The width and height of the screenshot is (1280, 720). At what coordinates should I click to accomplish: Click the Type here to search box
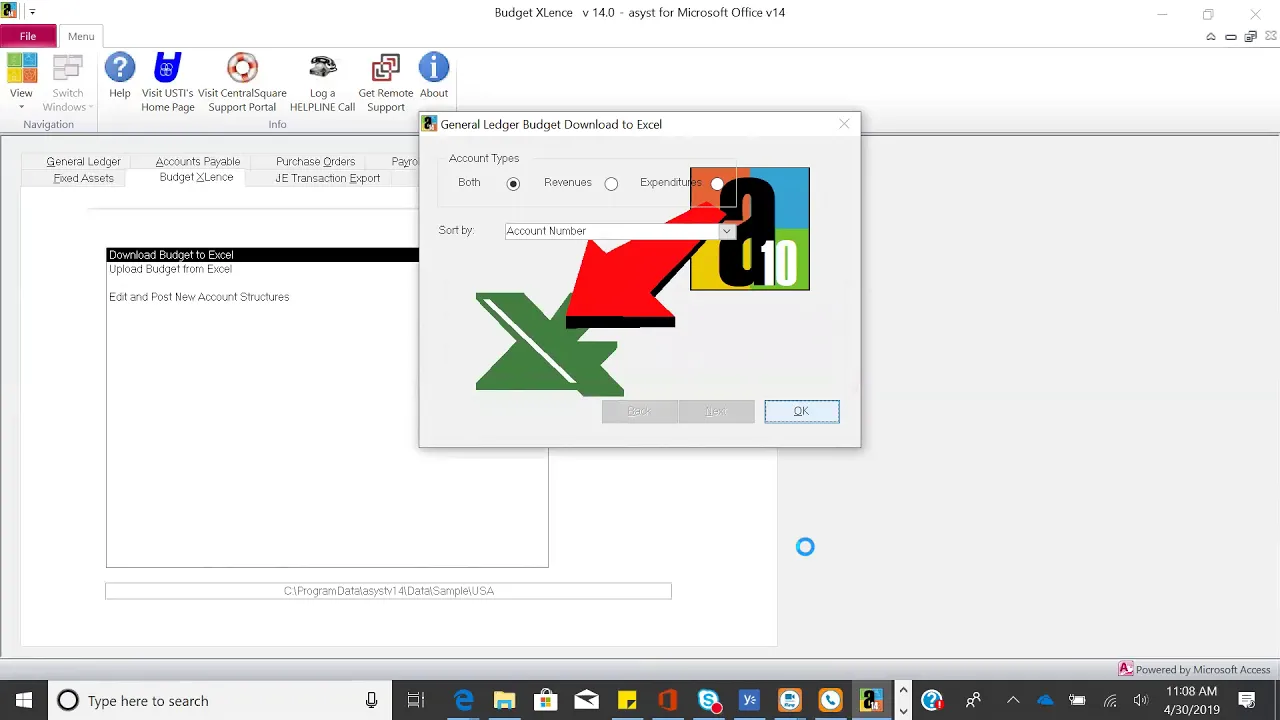[218, 700]
